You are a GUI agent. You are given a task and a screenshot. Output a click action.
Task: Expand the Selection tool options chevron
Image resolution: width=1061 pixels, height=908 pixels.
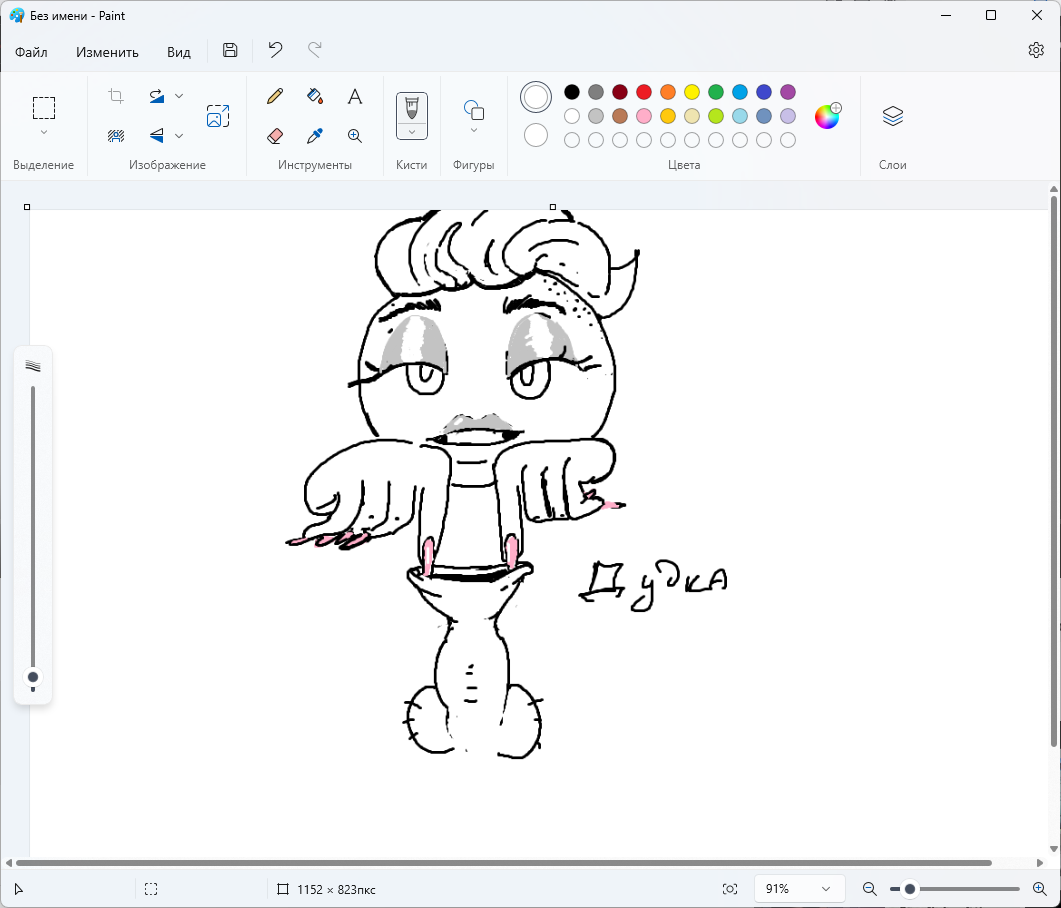[x=44, y=132]
